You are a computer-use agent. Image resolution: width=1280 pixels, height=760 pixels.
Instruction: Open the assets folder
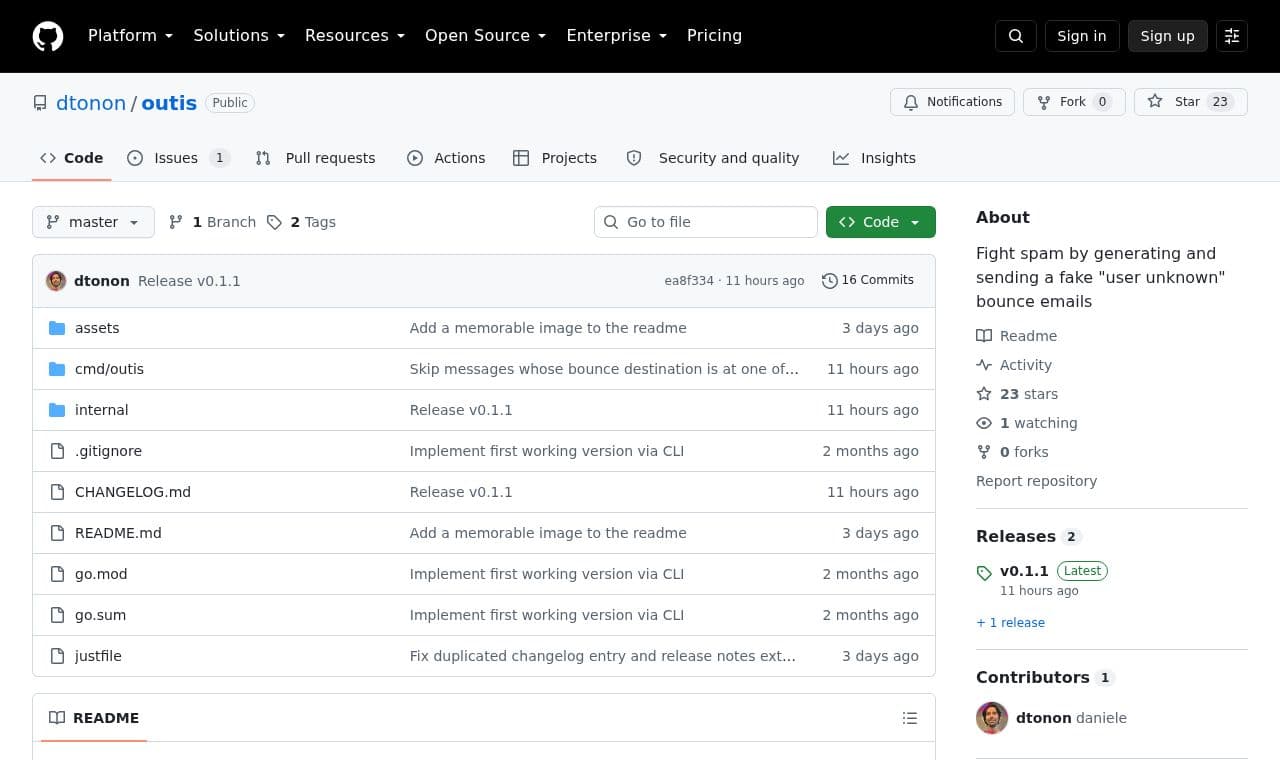point(97,328)
